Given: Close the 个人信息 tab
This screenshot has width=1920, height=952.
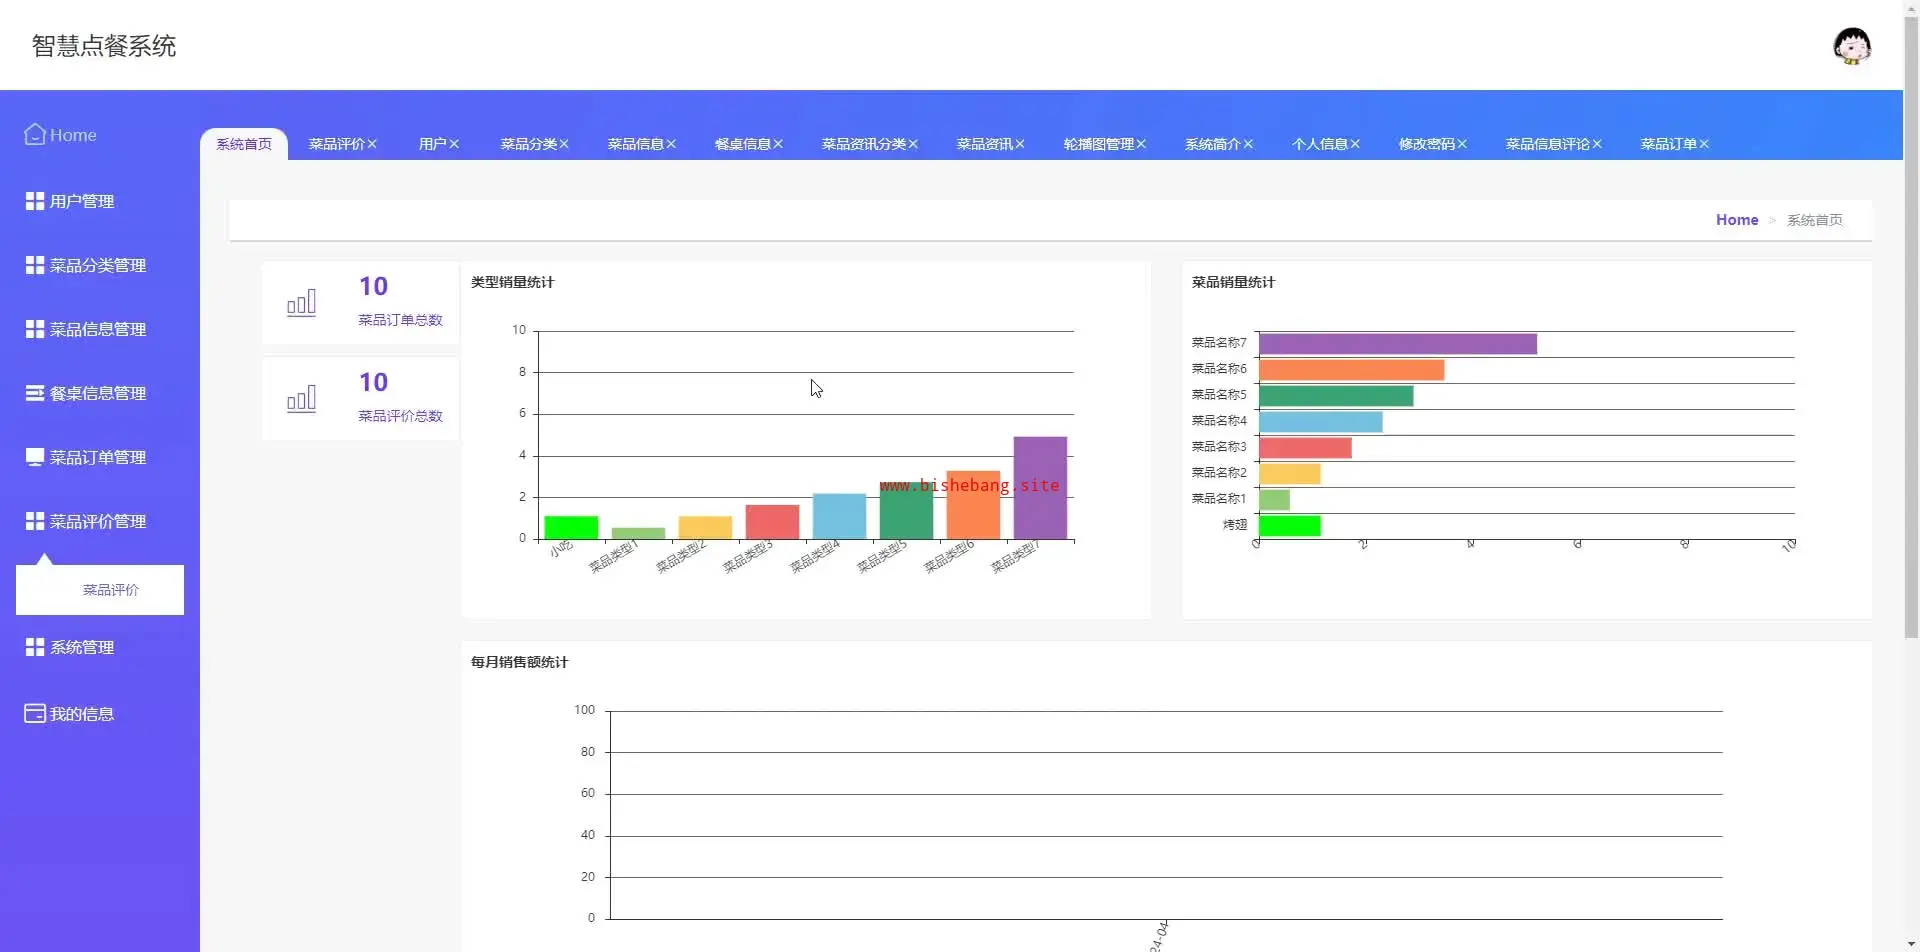Looking at the screenshot, I should pyautogui.click(x=1355, y=144).
